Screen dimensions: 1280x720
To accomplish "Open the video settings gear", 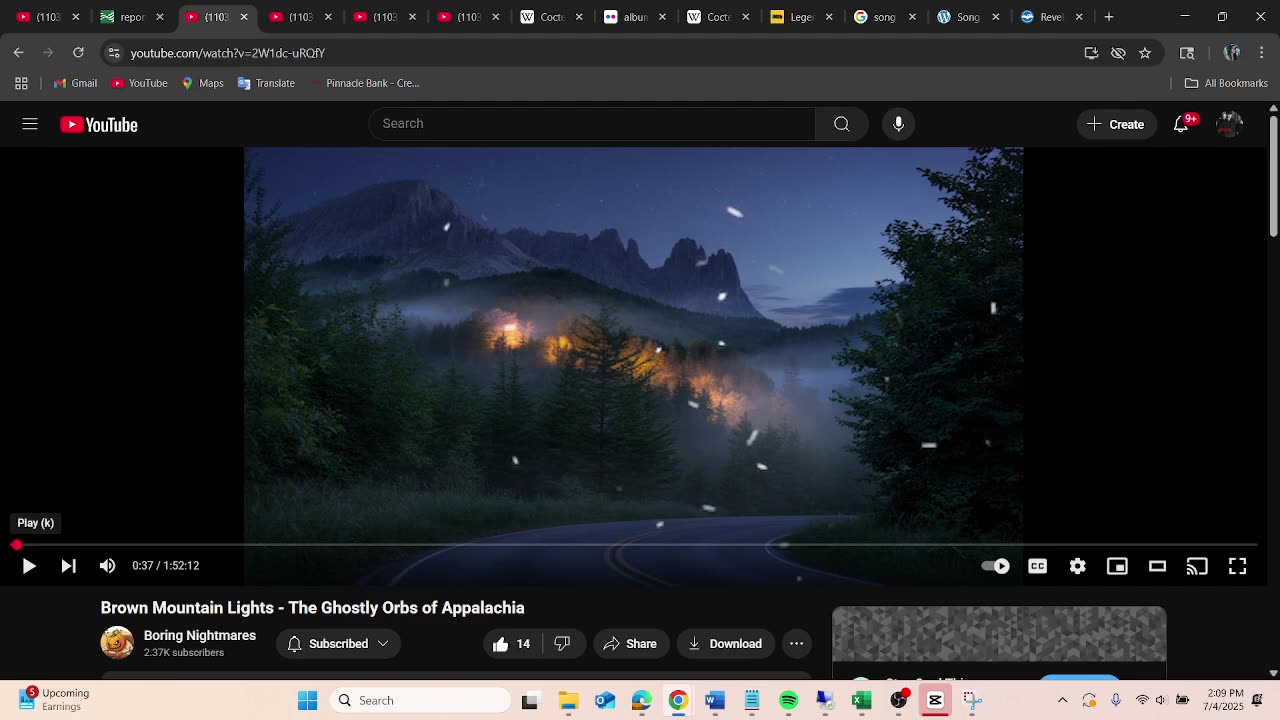I will pos(1077,566).
